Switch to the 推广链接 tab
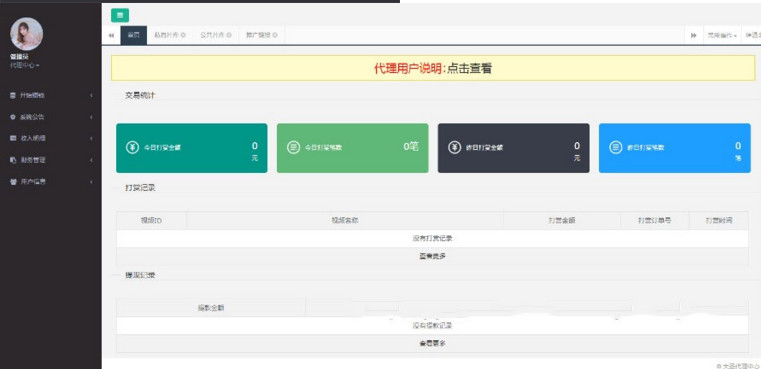The height and width of the screenshot is (369, 761). point(262,35)
